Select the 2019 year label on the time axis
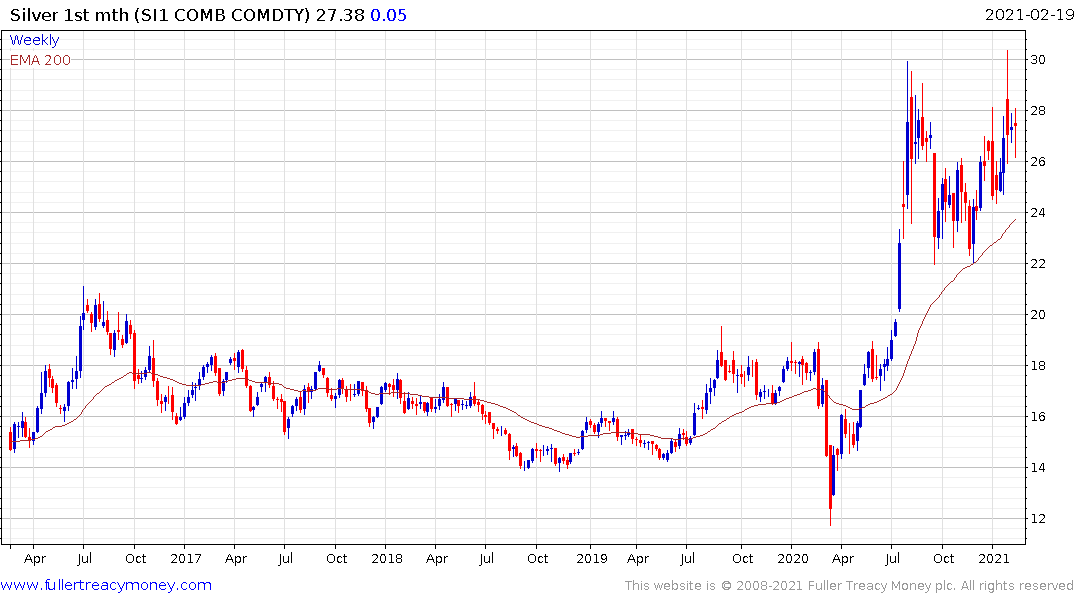The height and width of the screenshot is (600, 1075). coord(592,558)
